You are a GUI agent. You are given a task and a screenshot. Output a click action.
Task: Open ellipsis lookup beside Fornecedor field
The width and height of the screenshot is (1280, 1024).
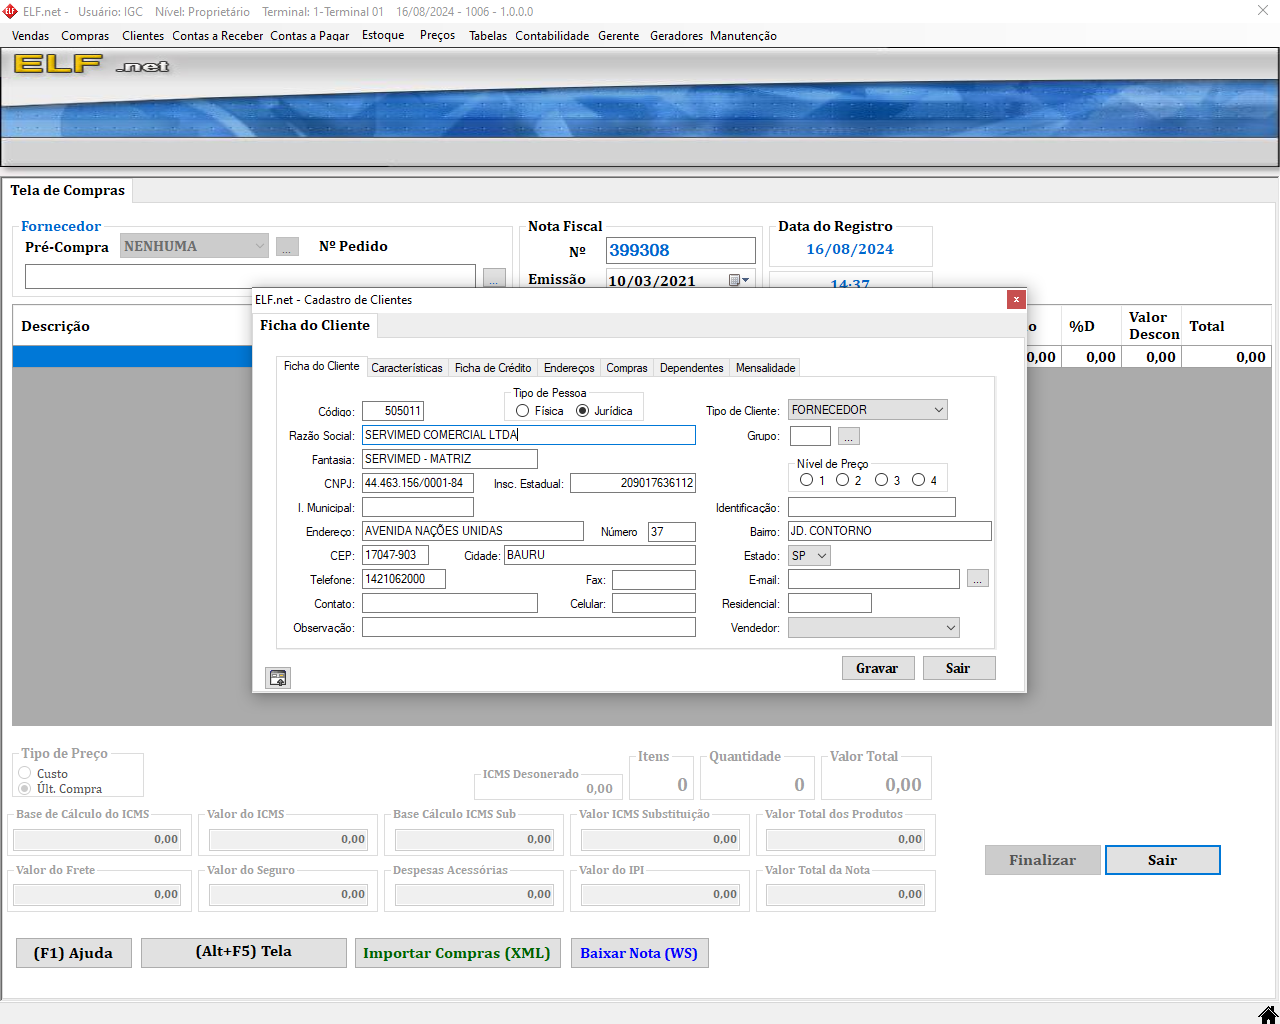(494, 277)
